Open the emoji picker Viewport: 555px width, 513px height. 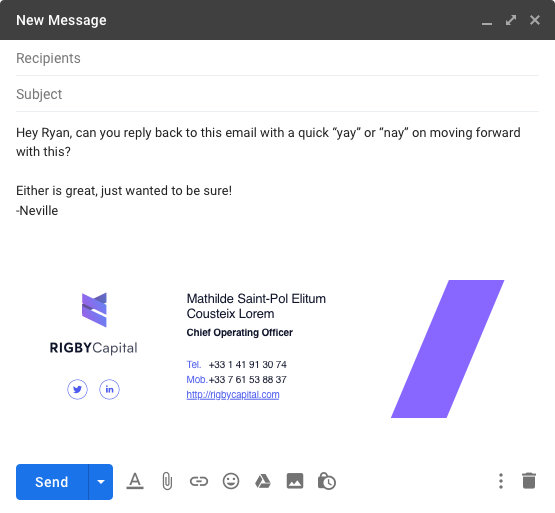[x=231, y=481]
